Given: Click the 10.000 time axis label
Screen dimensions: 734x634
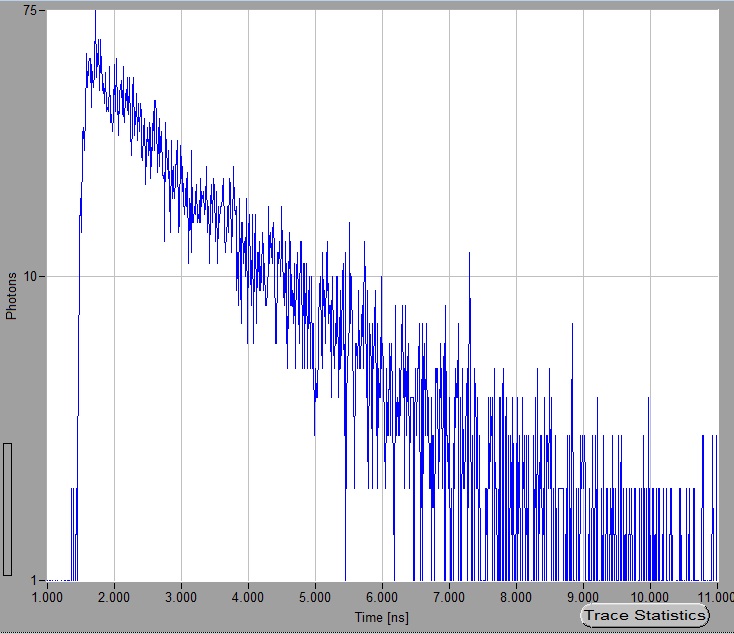Looking at the screenshot, I should pyautogui.click(x=650, y=596).
